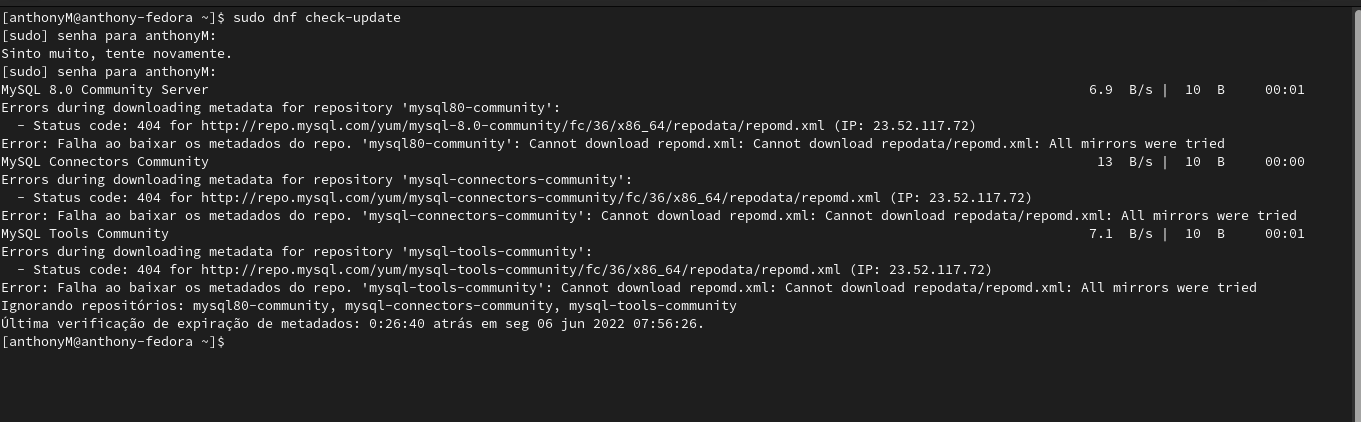
Task: Click the mysql-8.0-community repo URL
Action: tap(513, 126)
